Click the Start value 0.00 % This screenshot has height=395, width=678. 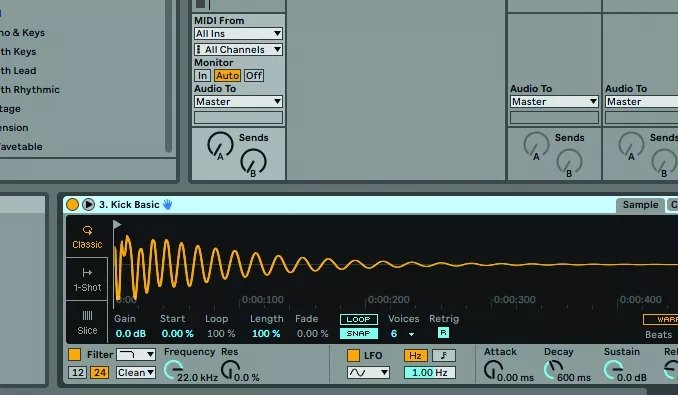tap(177, 334)
